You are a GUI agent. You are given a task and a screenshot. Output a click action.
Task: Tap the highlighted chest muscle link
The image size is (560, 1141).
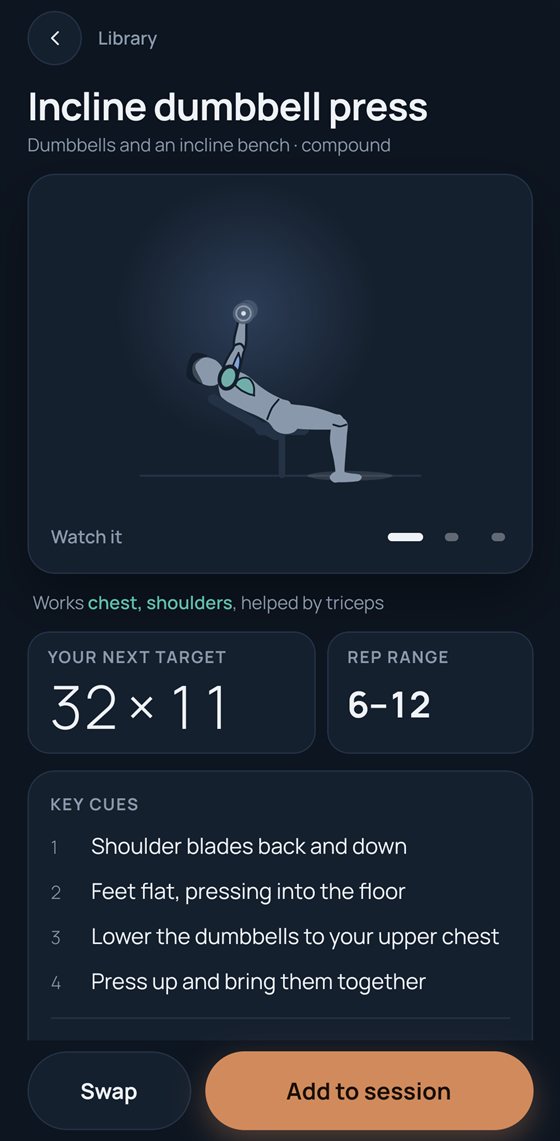click(114, 603)
